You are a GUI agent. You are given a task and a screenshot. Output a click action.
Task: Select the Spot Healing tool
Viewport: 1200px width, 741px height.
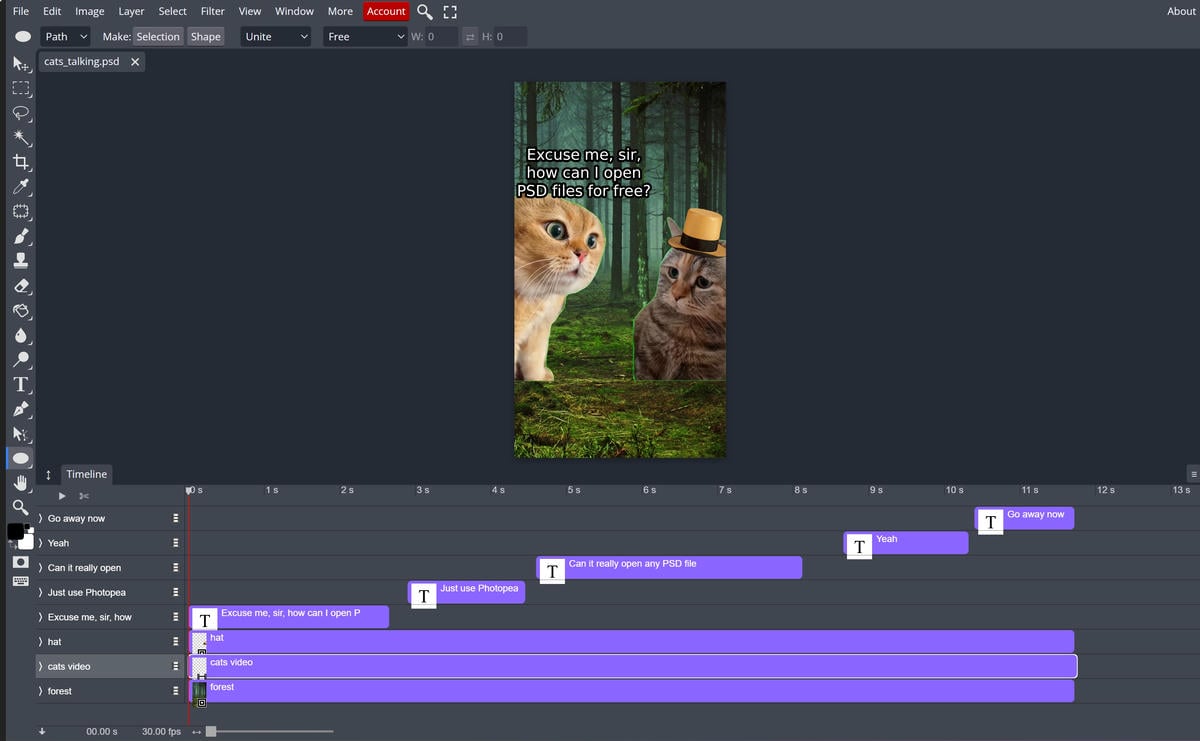(x=20, y=211)
